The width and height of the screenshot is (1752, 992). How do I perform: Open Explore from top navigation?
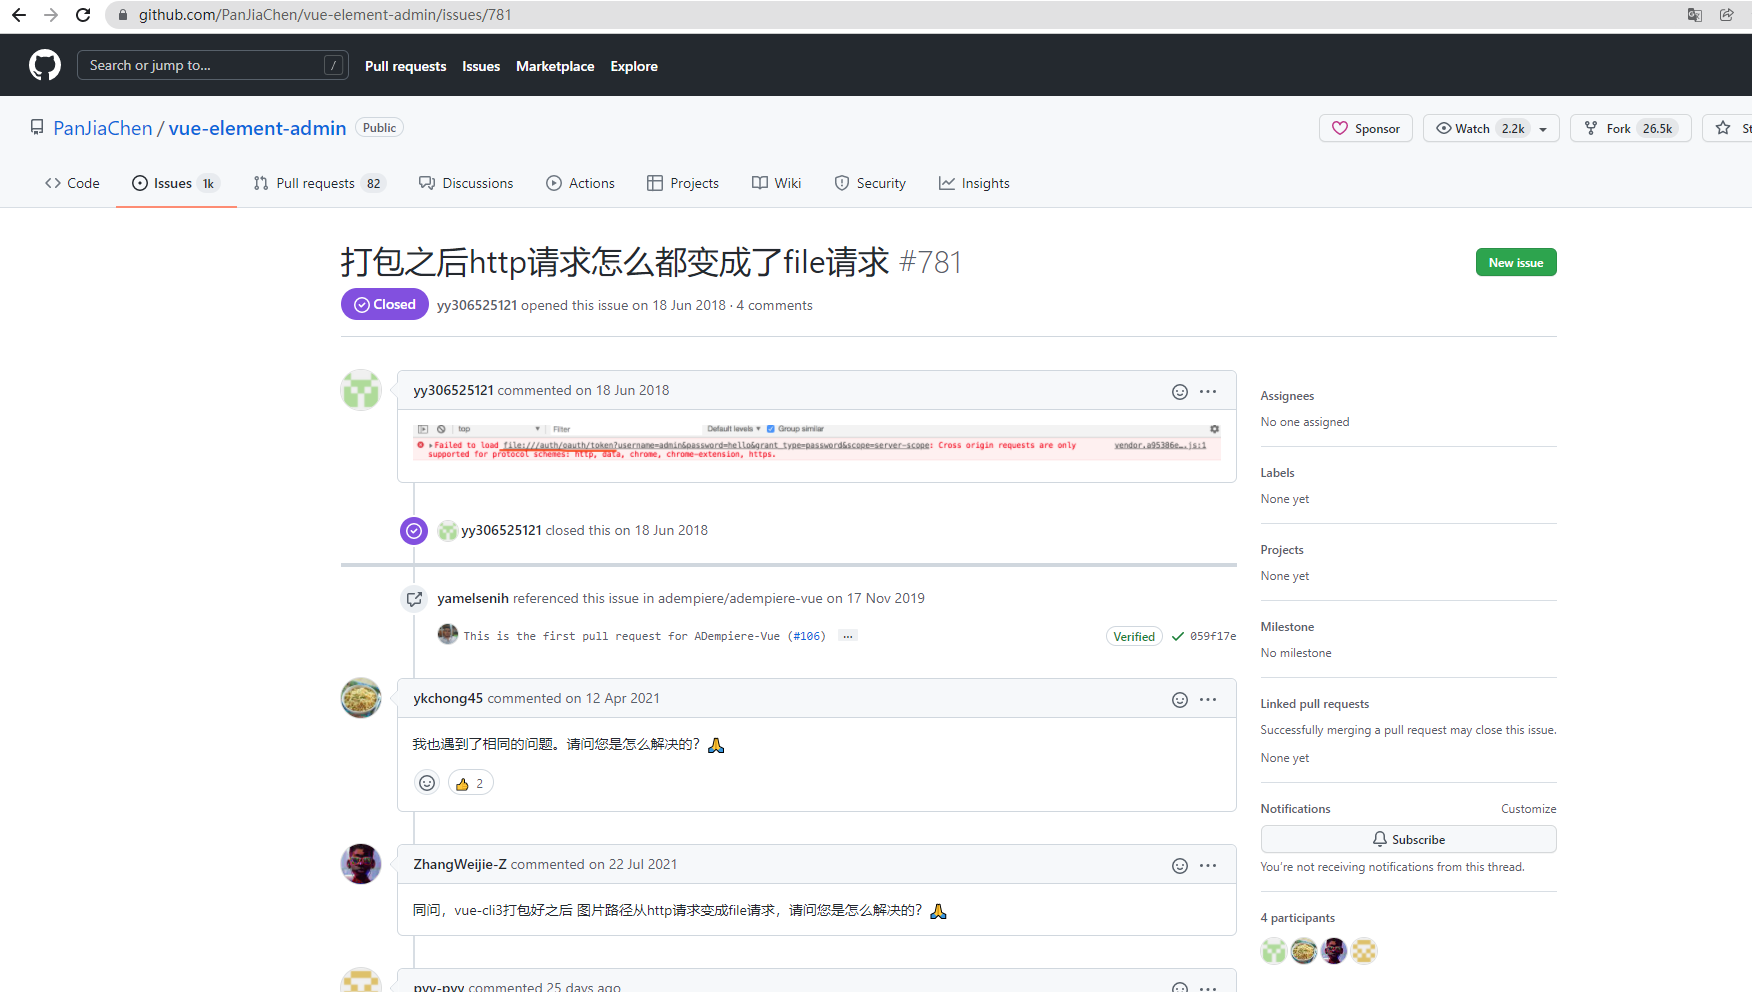pos(634,66)
